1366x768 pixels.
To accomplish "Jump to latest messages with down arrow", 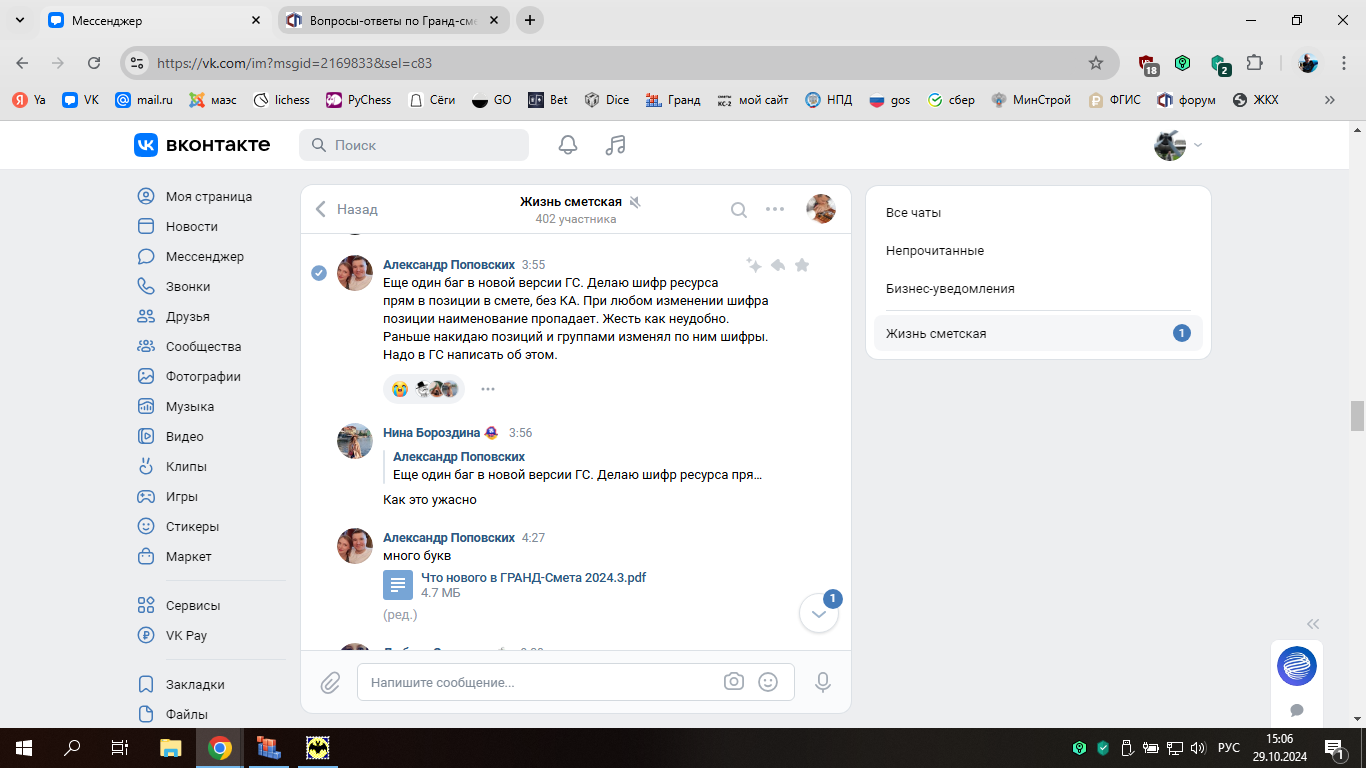I will click(819, 614).
